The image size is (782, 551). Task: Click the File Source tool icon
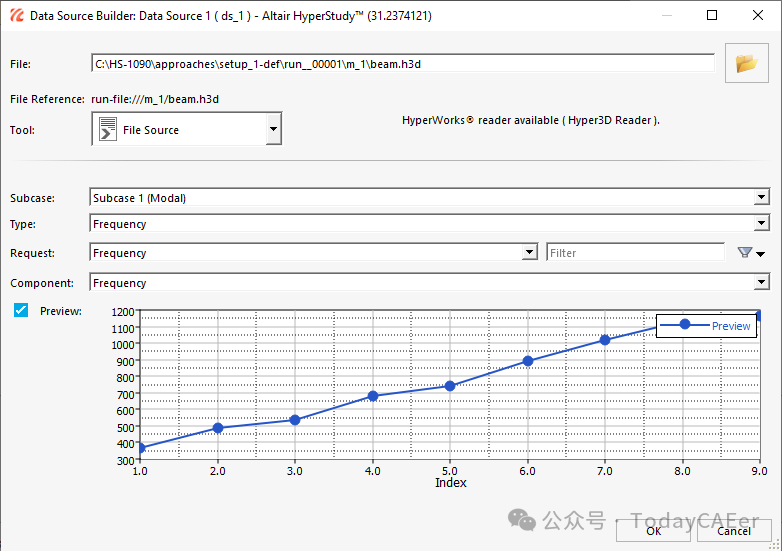(108, 129)
